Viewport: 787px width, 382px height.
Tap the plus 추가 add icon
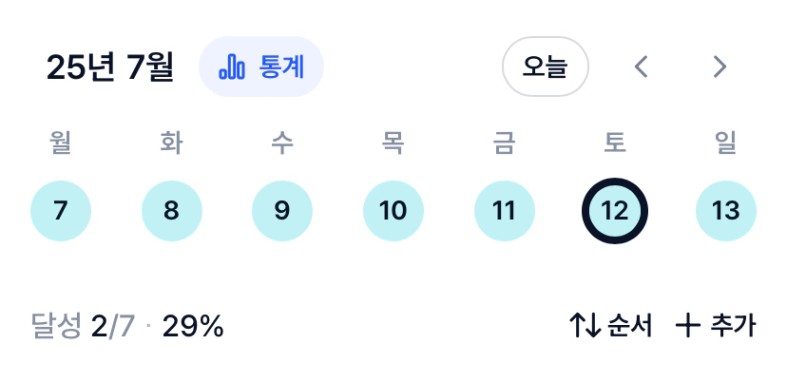688,326
